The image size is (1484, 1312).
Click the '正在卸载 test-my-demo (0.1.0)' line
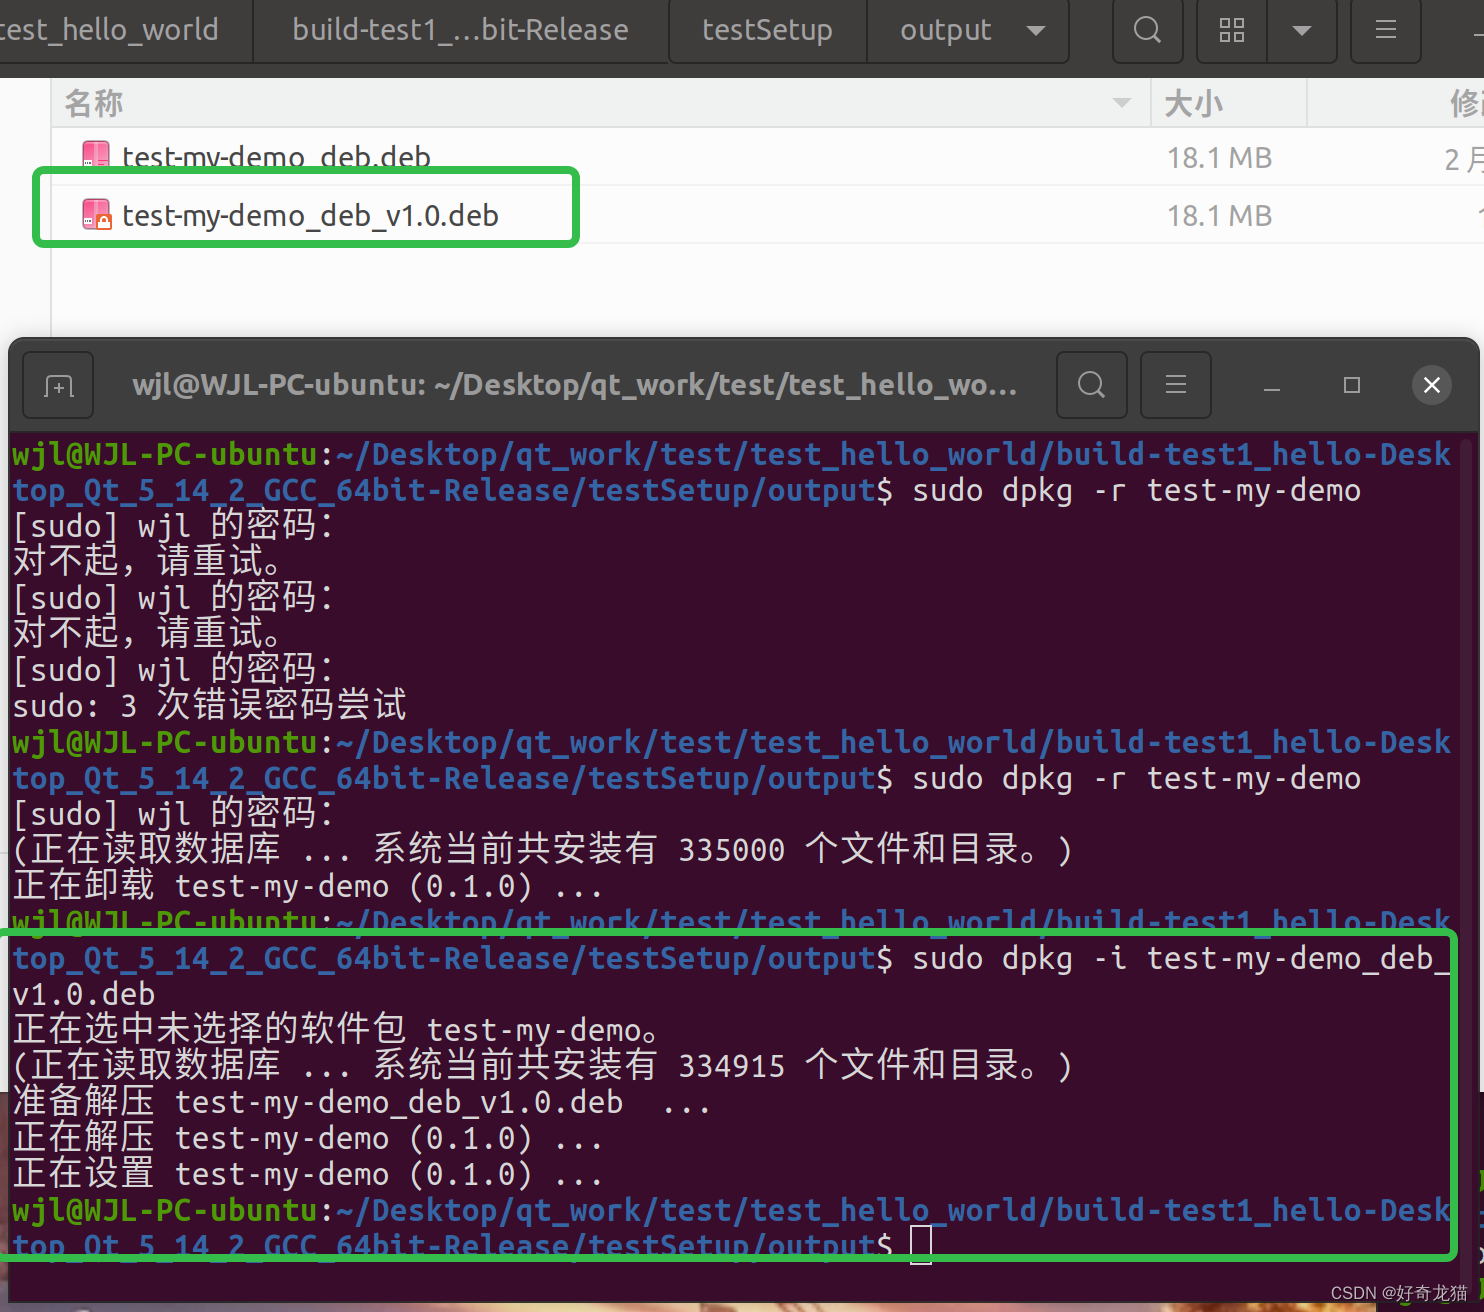pos(308,885)
